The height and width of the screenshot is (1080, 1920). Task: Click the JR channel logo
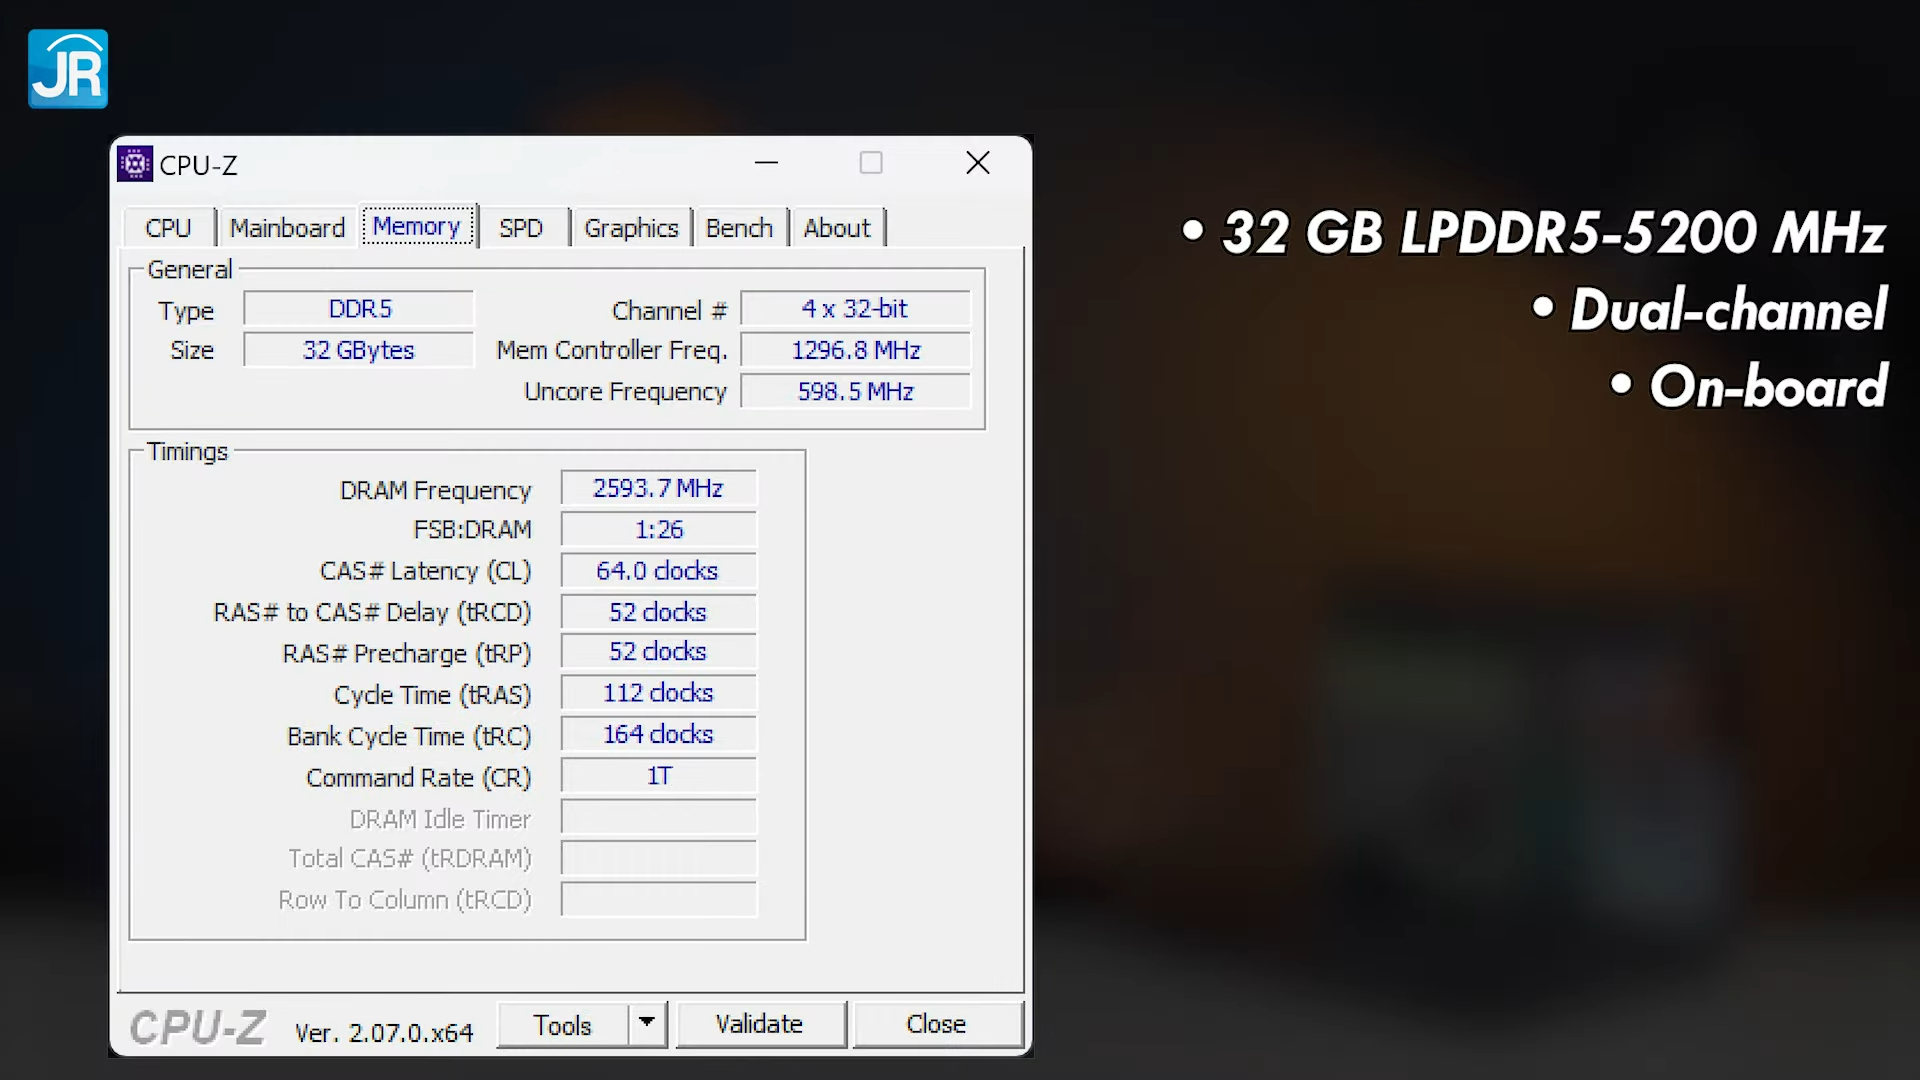pyautogui.click(x=67, y=68)
